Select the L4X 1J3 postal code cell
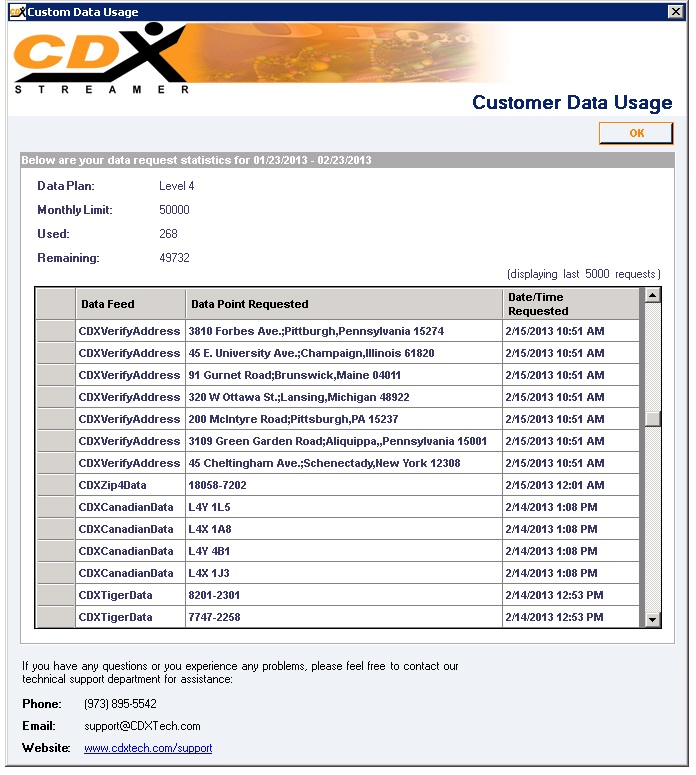This screenshot has width=696, height=775. pos(344,573)
